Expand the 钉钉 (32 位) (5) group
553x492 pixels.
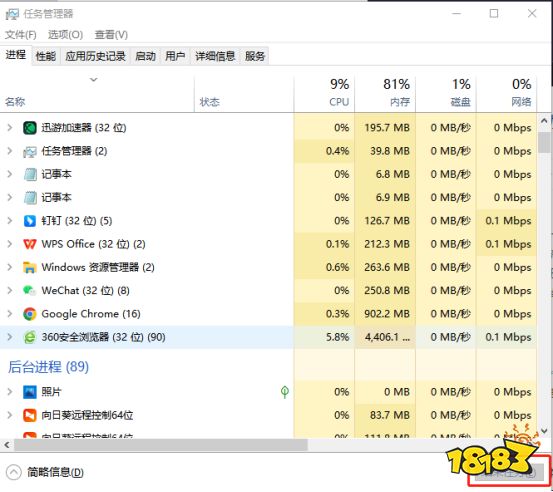10,221
